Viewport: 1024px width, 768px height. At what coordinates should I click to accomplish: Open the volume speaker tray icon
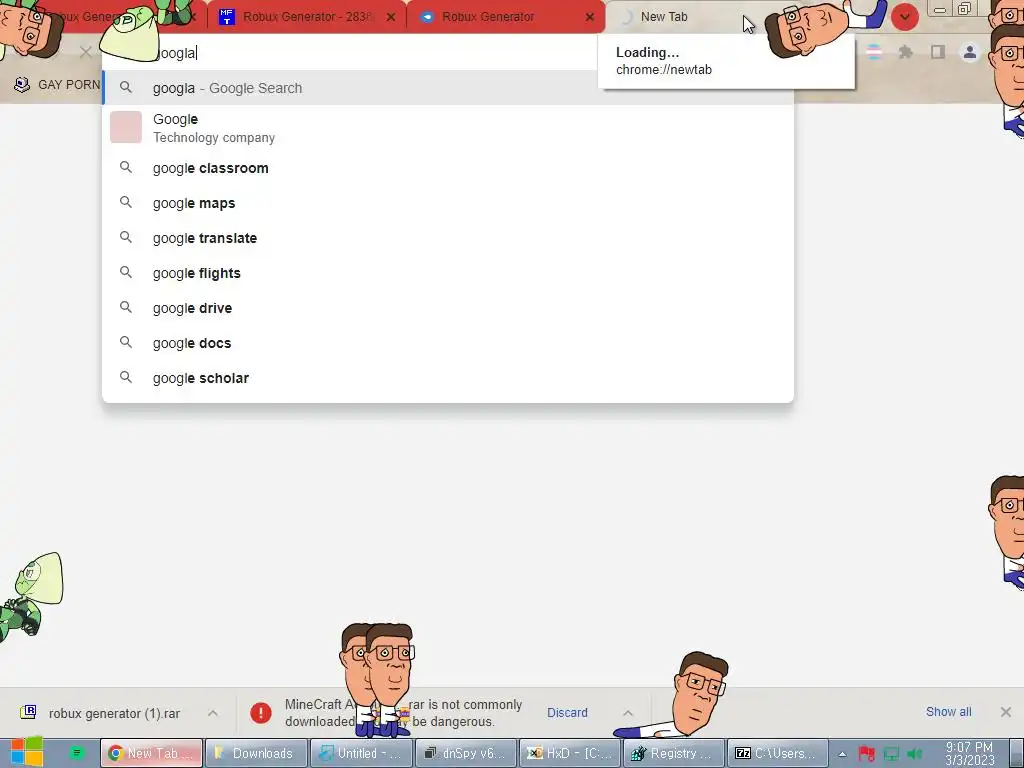[x=915, y=754]
